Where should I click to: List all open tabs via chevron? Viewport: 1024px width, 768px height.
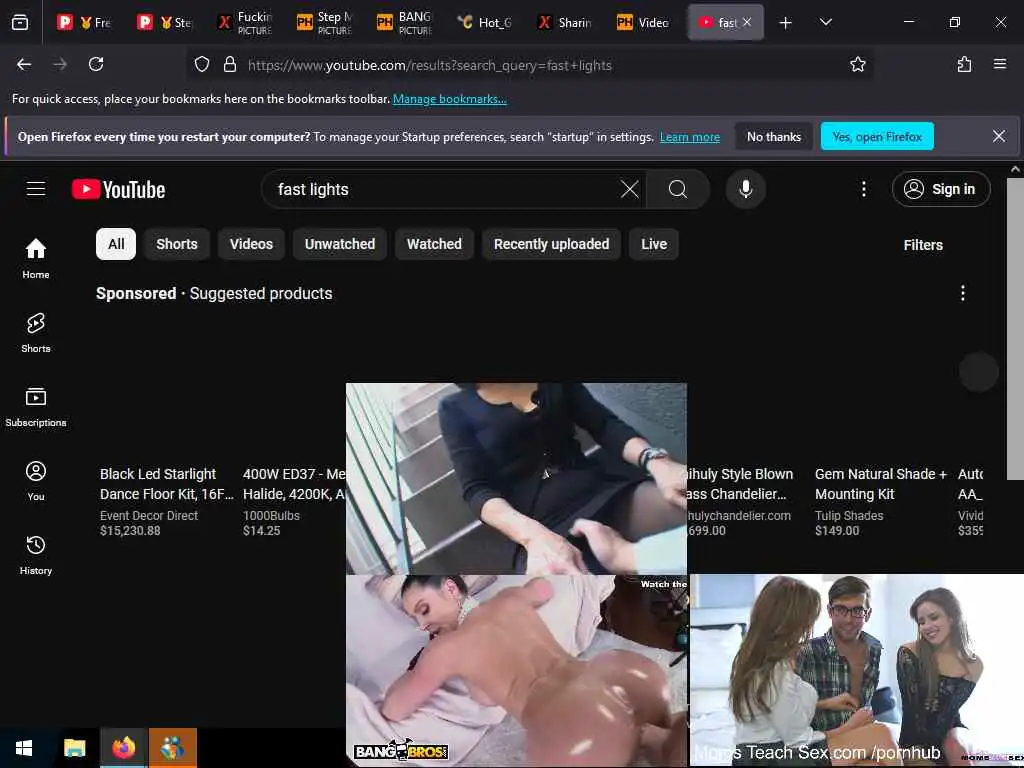[825, 22]
